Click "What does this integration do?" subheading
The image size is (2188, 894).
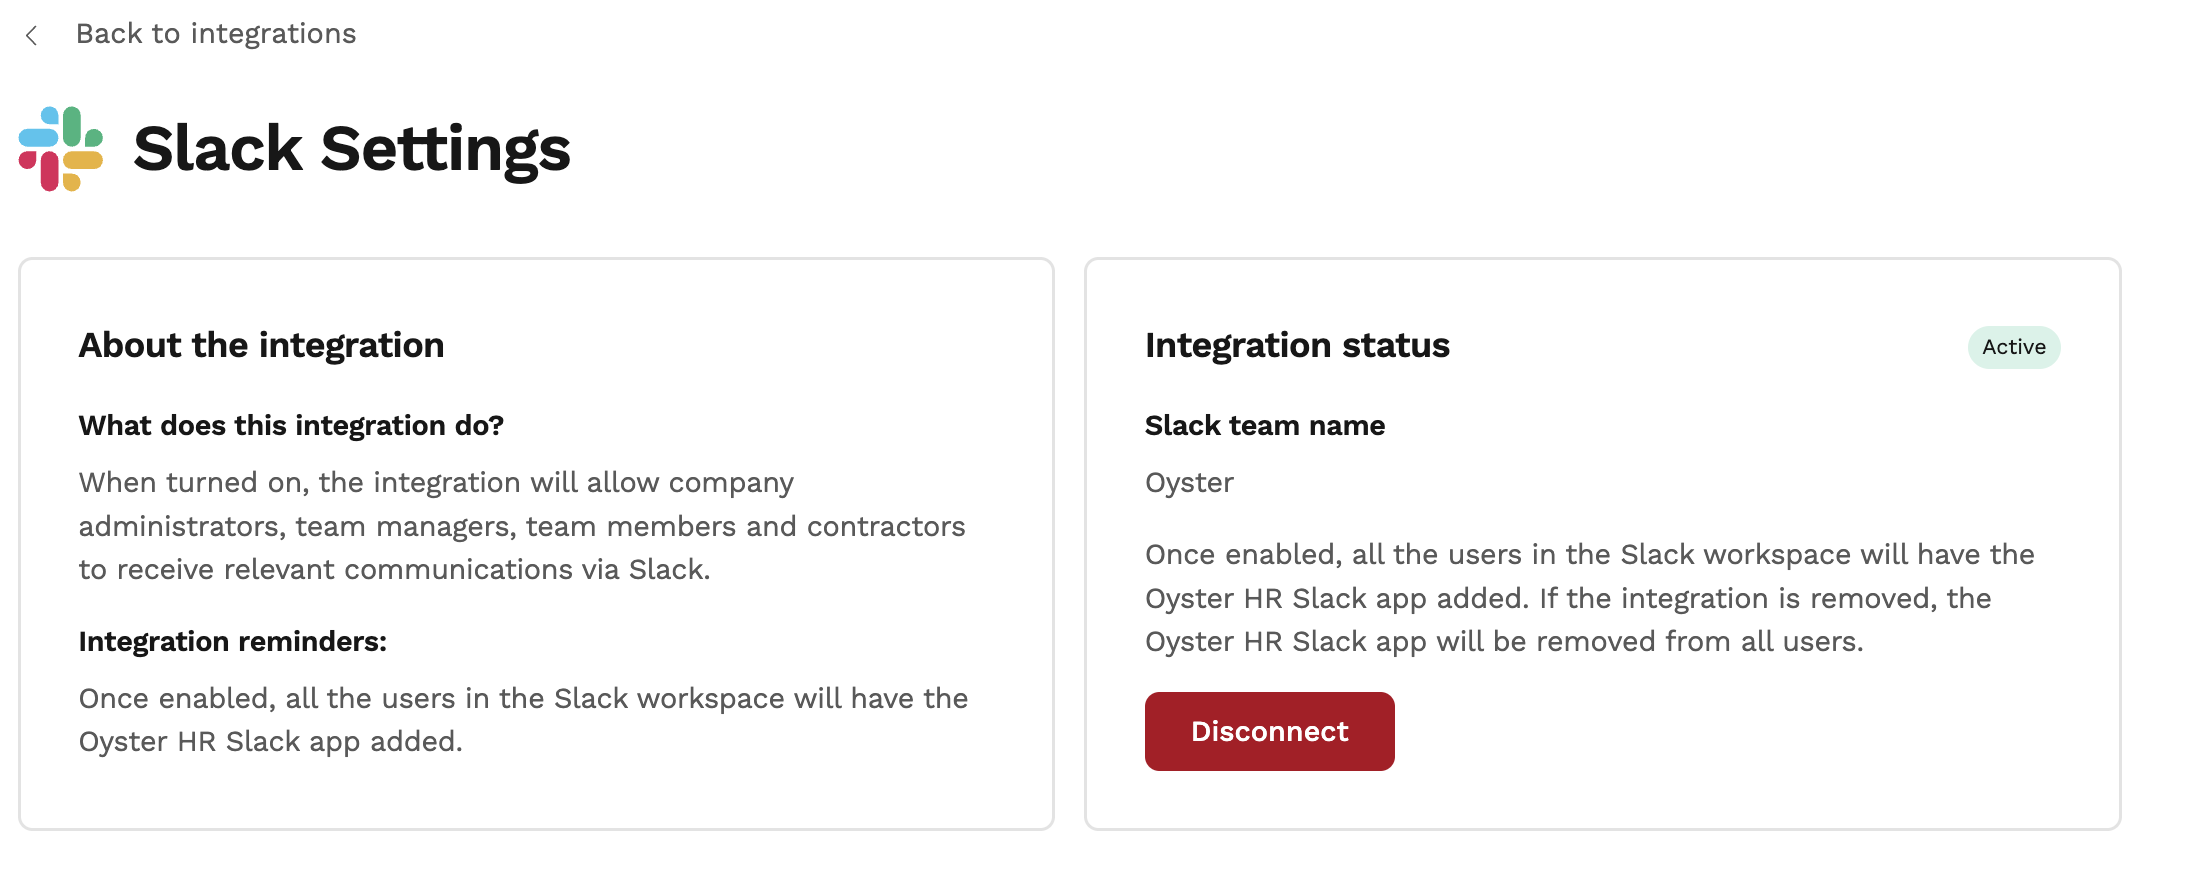point(291,426)
